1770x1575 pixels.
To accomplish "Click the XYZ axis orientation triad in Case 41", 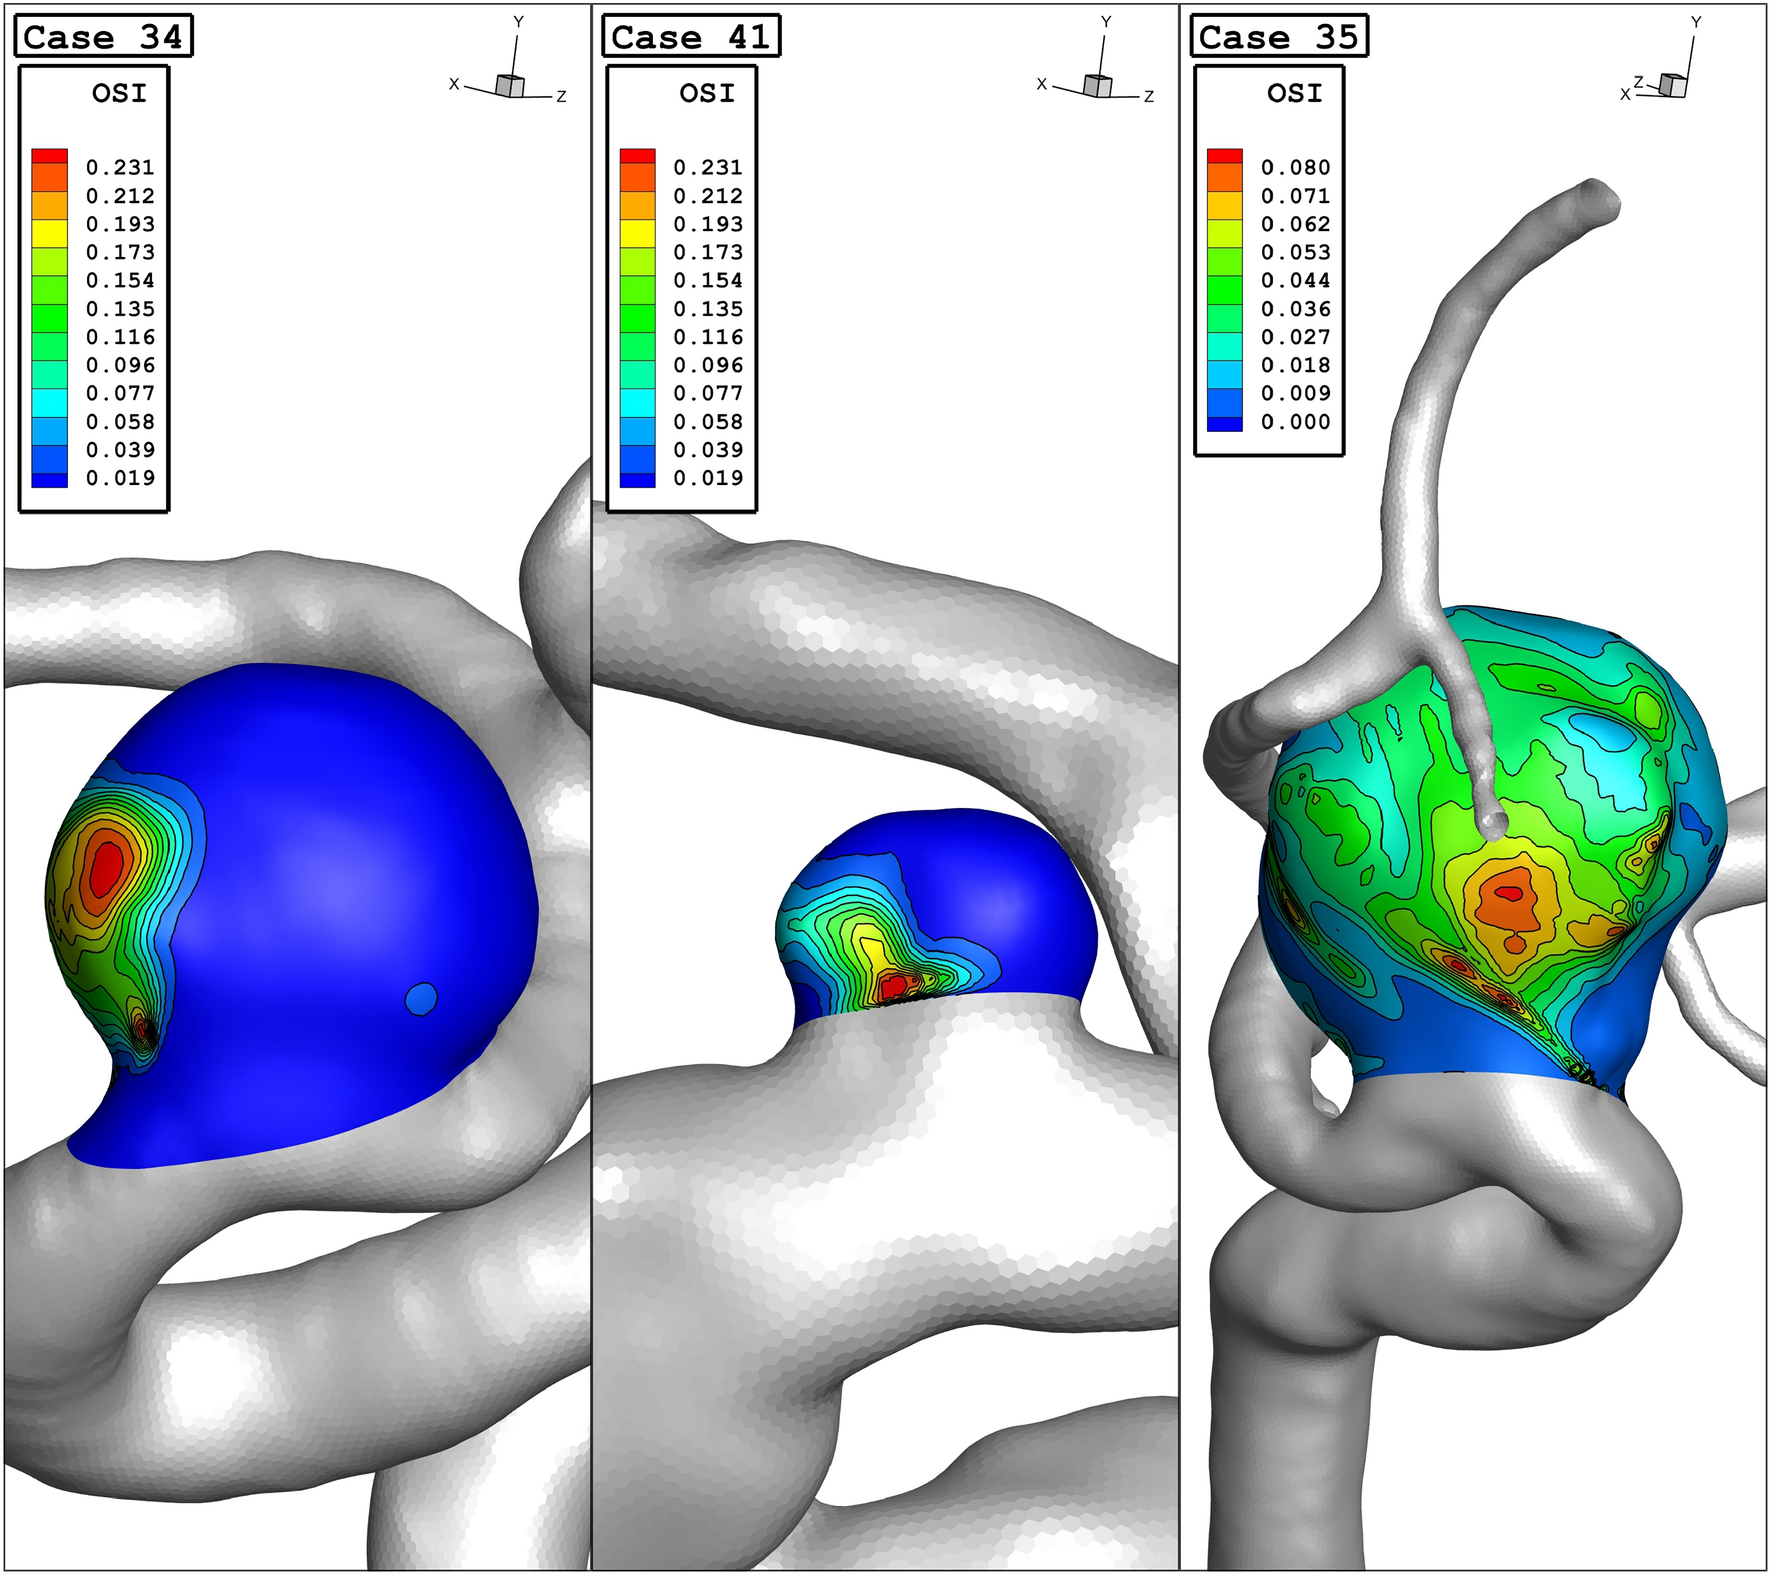I will click(1099, 62).
